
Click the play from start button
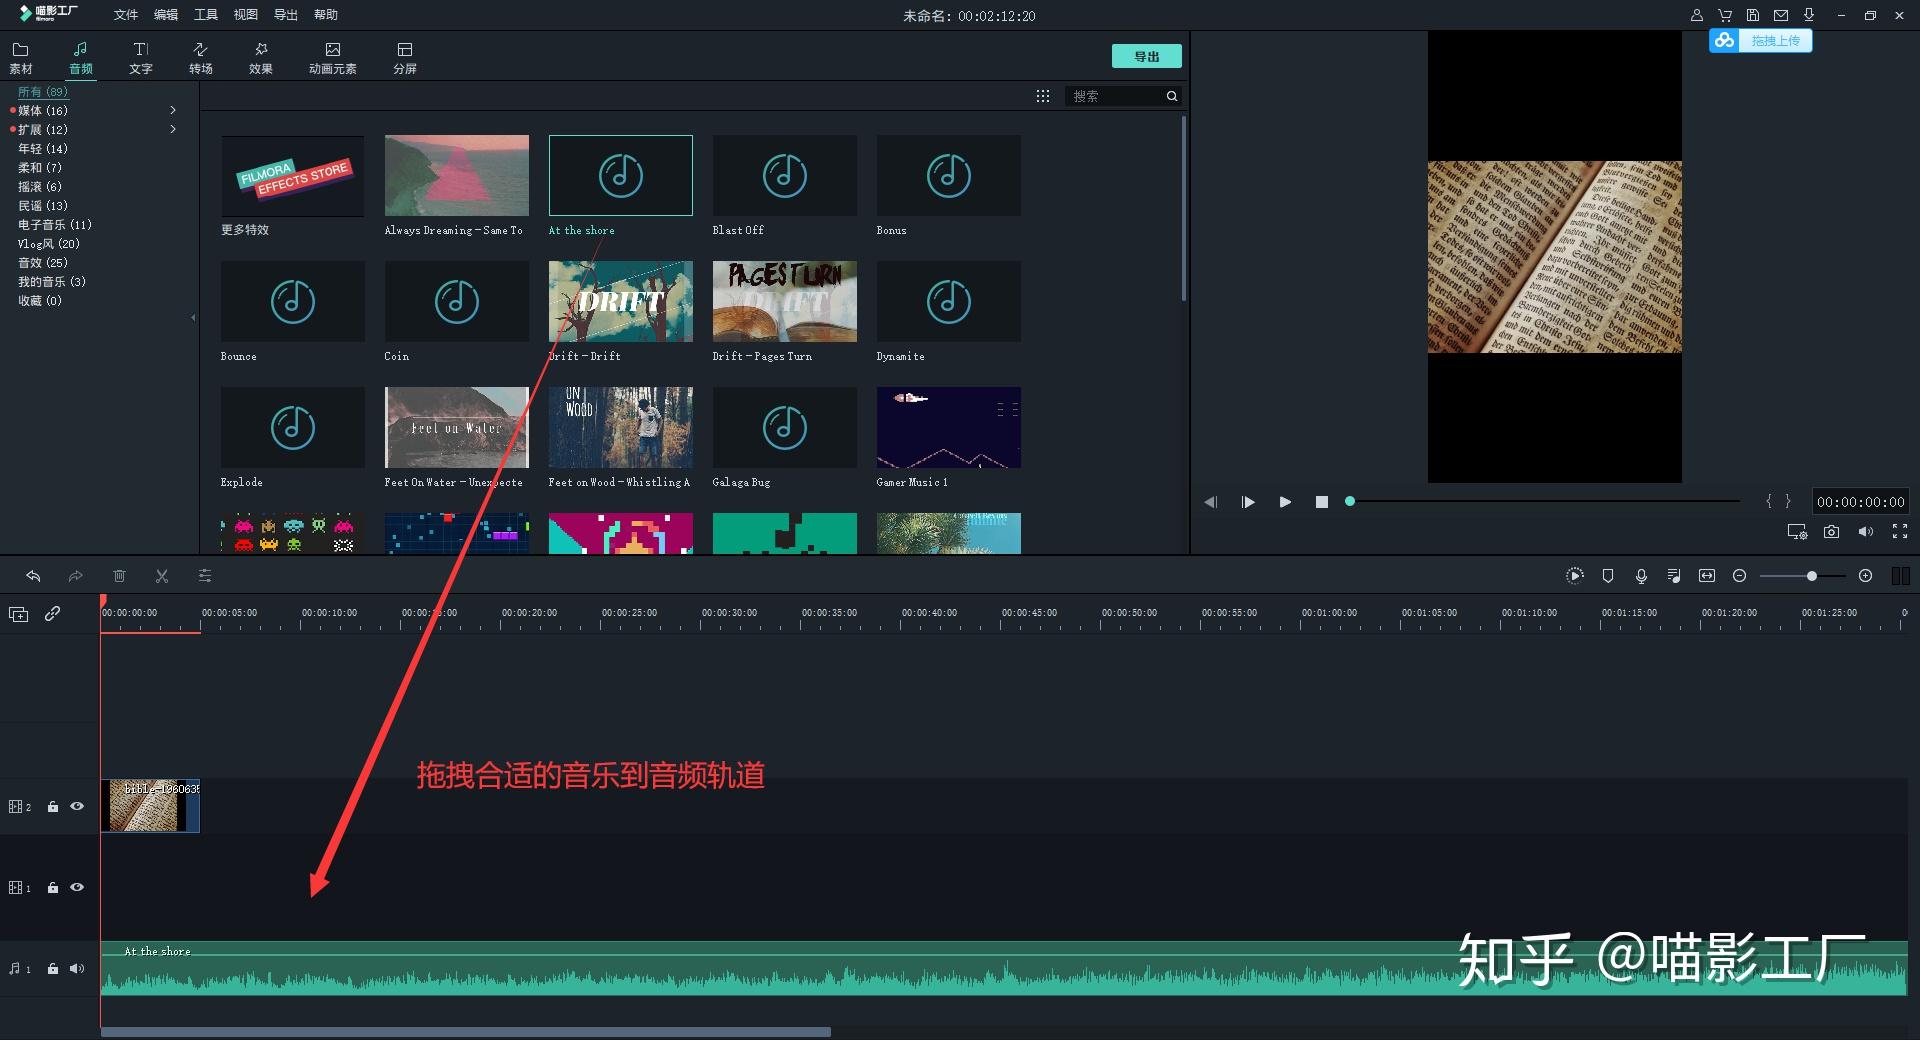(x=1248, y=502)
